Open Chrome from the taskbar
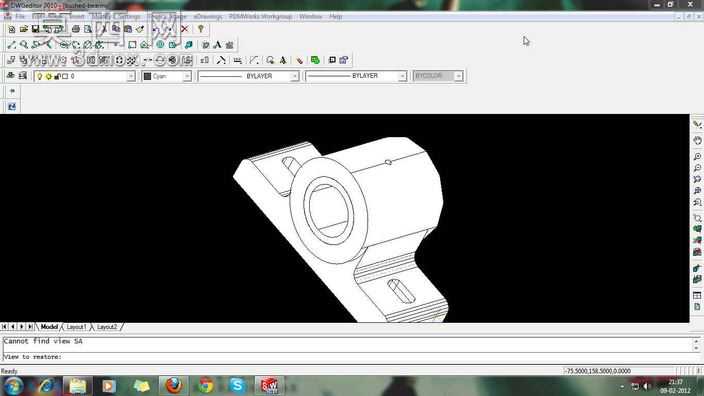This screenshot has height=396, width=704. point(206,386)
